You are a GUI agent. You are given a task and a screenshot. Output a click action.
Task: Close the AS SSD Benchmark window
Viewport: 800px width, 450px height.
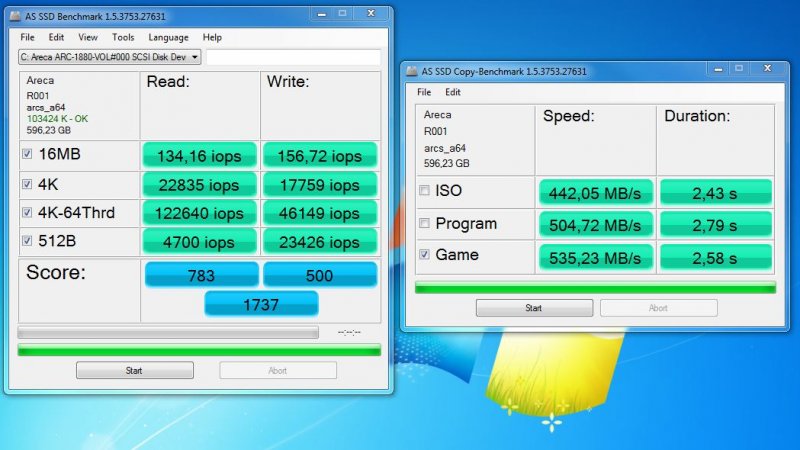(371, 14)
